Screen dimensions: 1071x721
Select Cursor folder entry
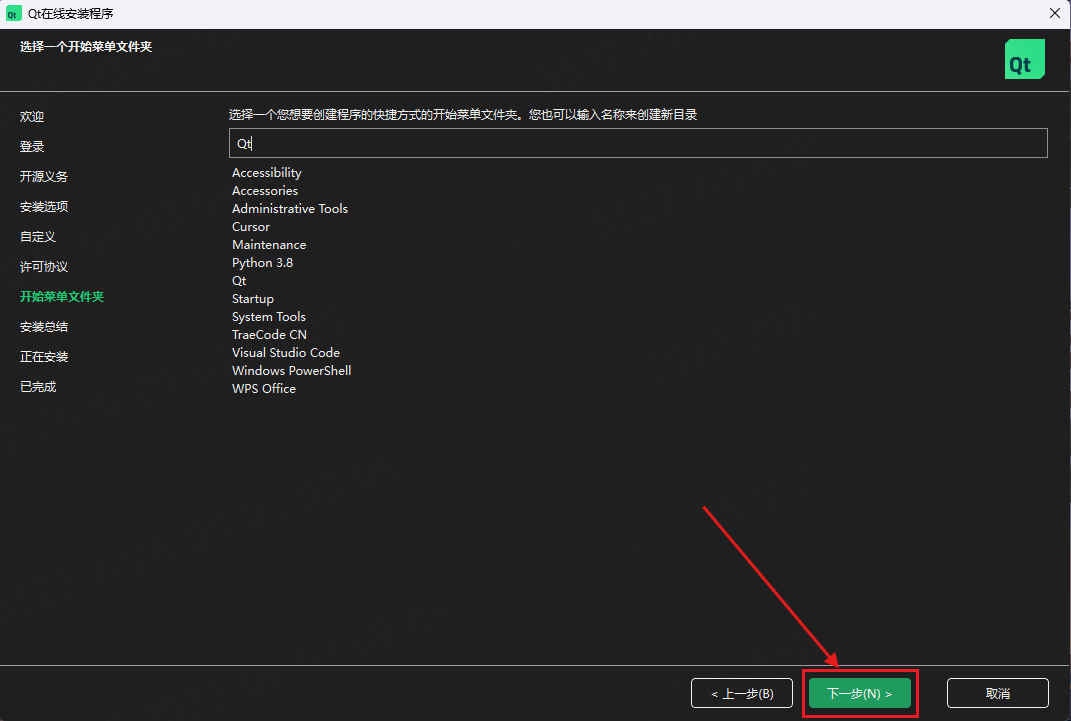[x=251, y=227]
